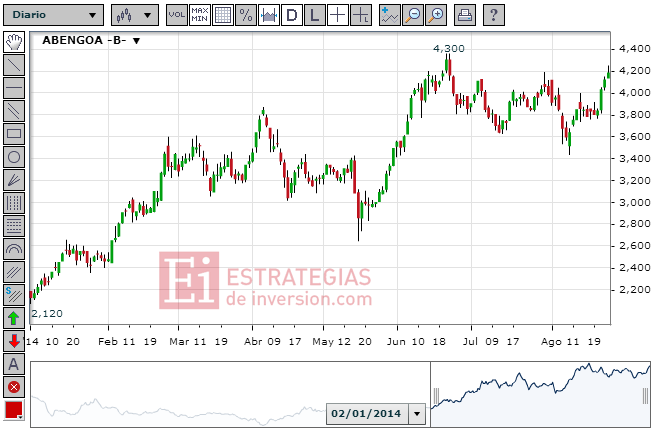Click the 4,400 price axis label
This screenshot has height=433, width=657.
coord(635,49)
